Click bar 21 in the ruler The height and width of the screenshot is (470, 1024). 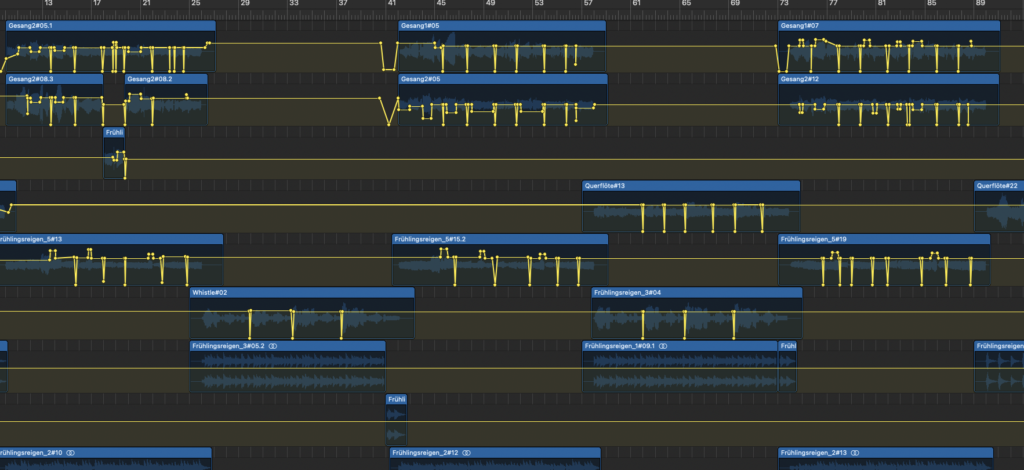(147, 3)
